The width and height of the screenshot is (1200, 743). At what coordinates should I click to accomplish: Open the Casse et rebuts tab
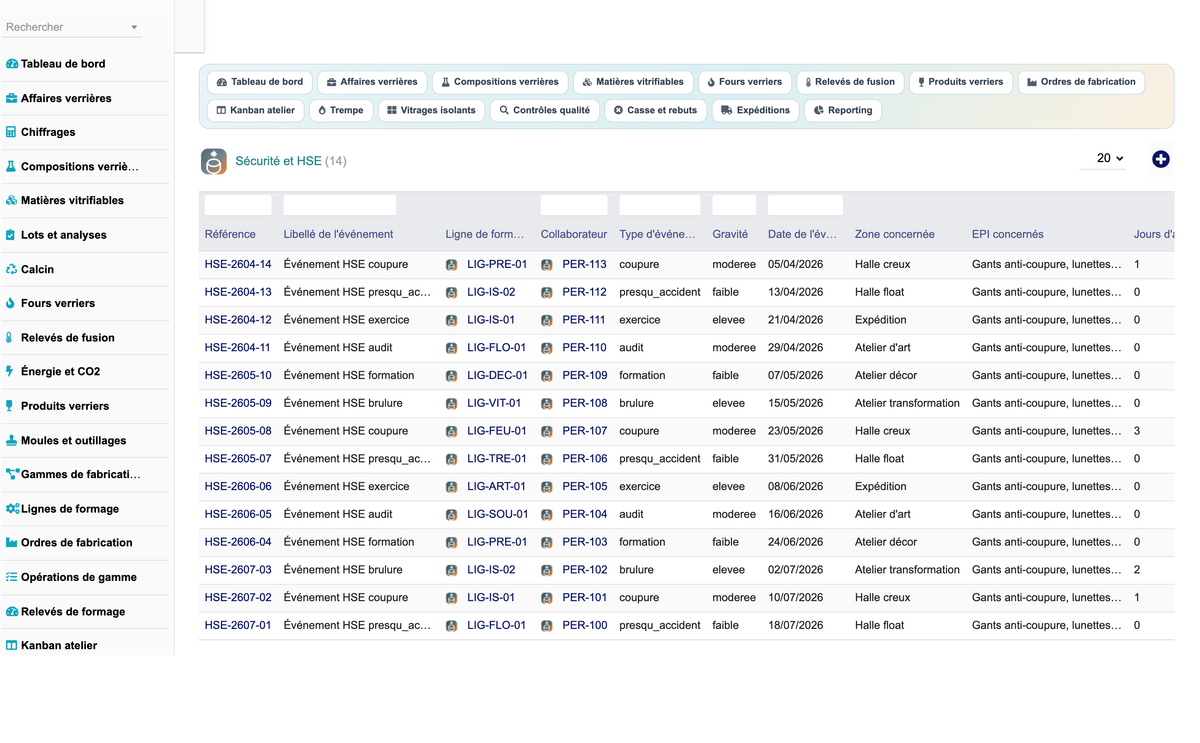(656, 110)
